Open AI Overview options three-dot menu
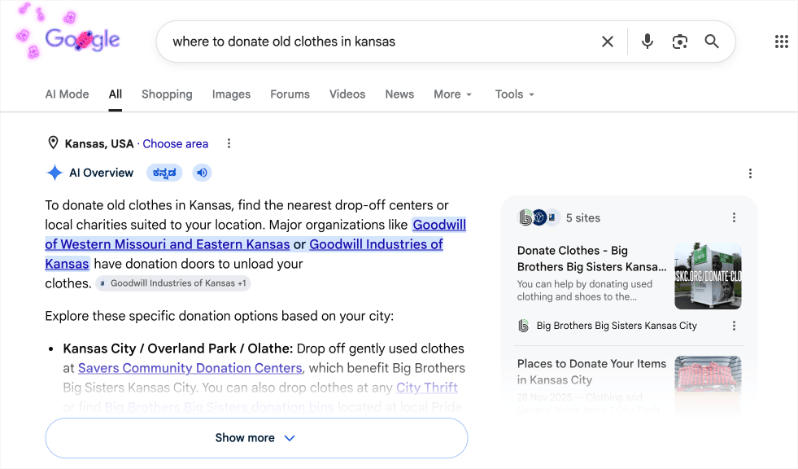 tap(750, 173)
